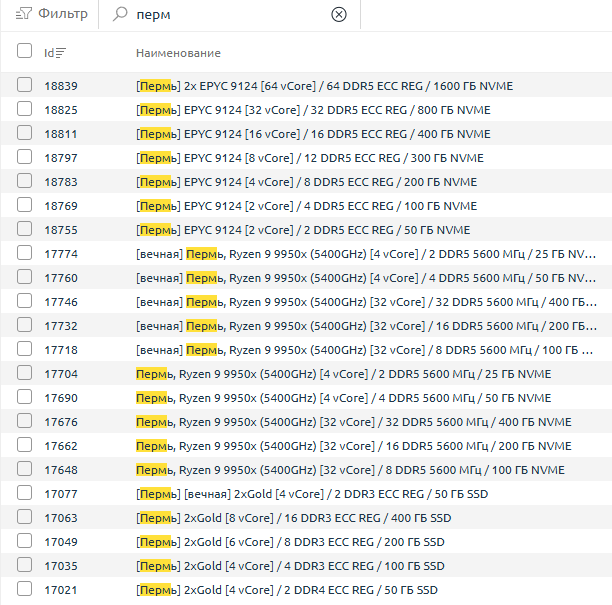Open the Фильтр filter button label
Viewport: 612px width, 605px height.
[62, 14]
